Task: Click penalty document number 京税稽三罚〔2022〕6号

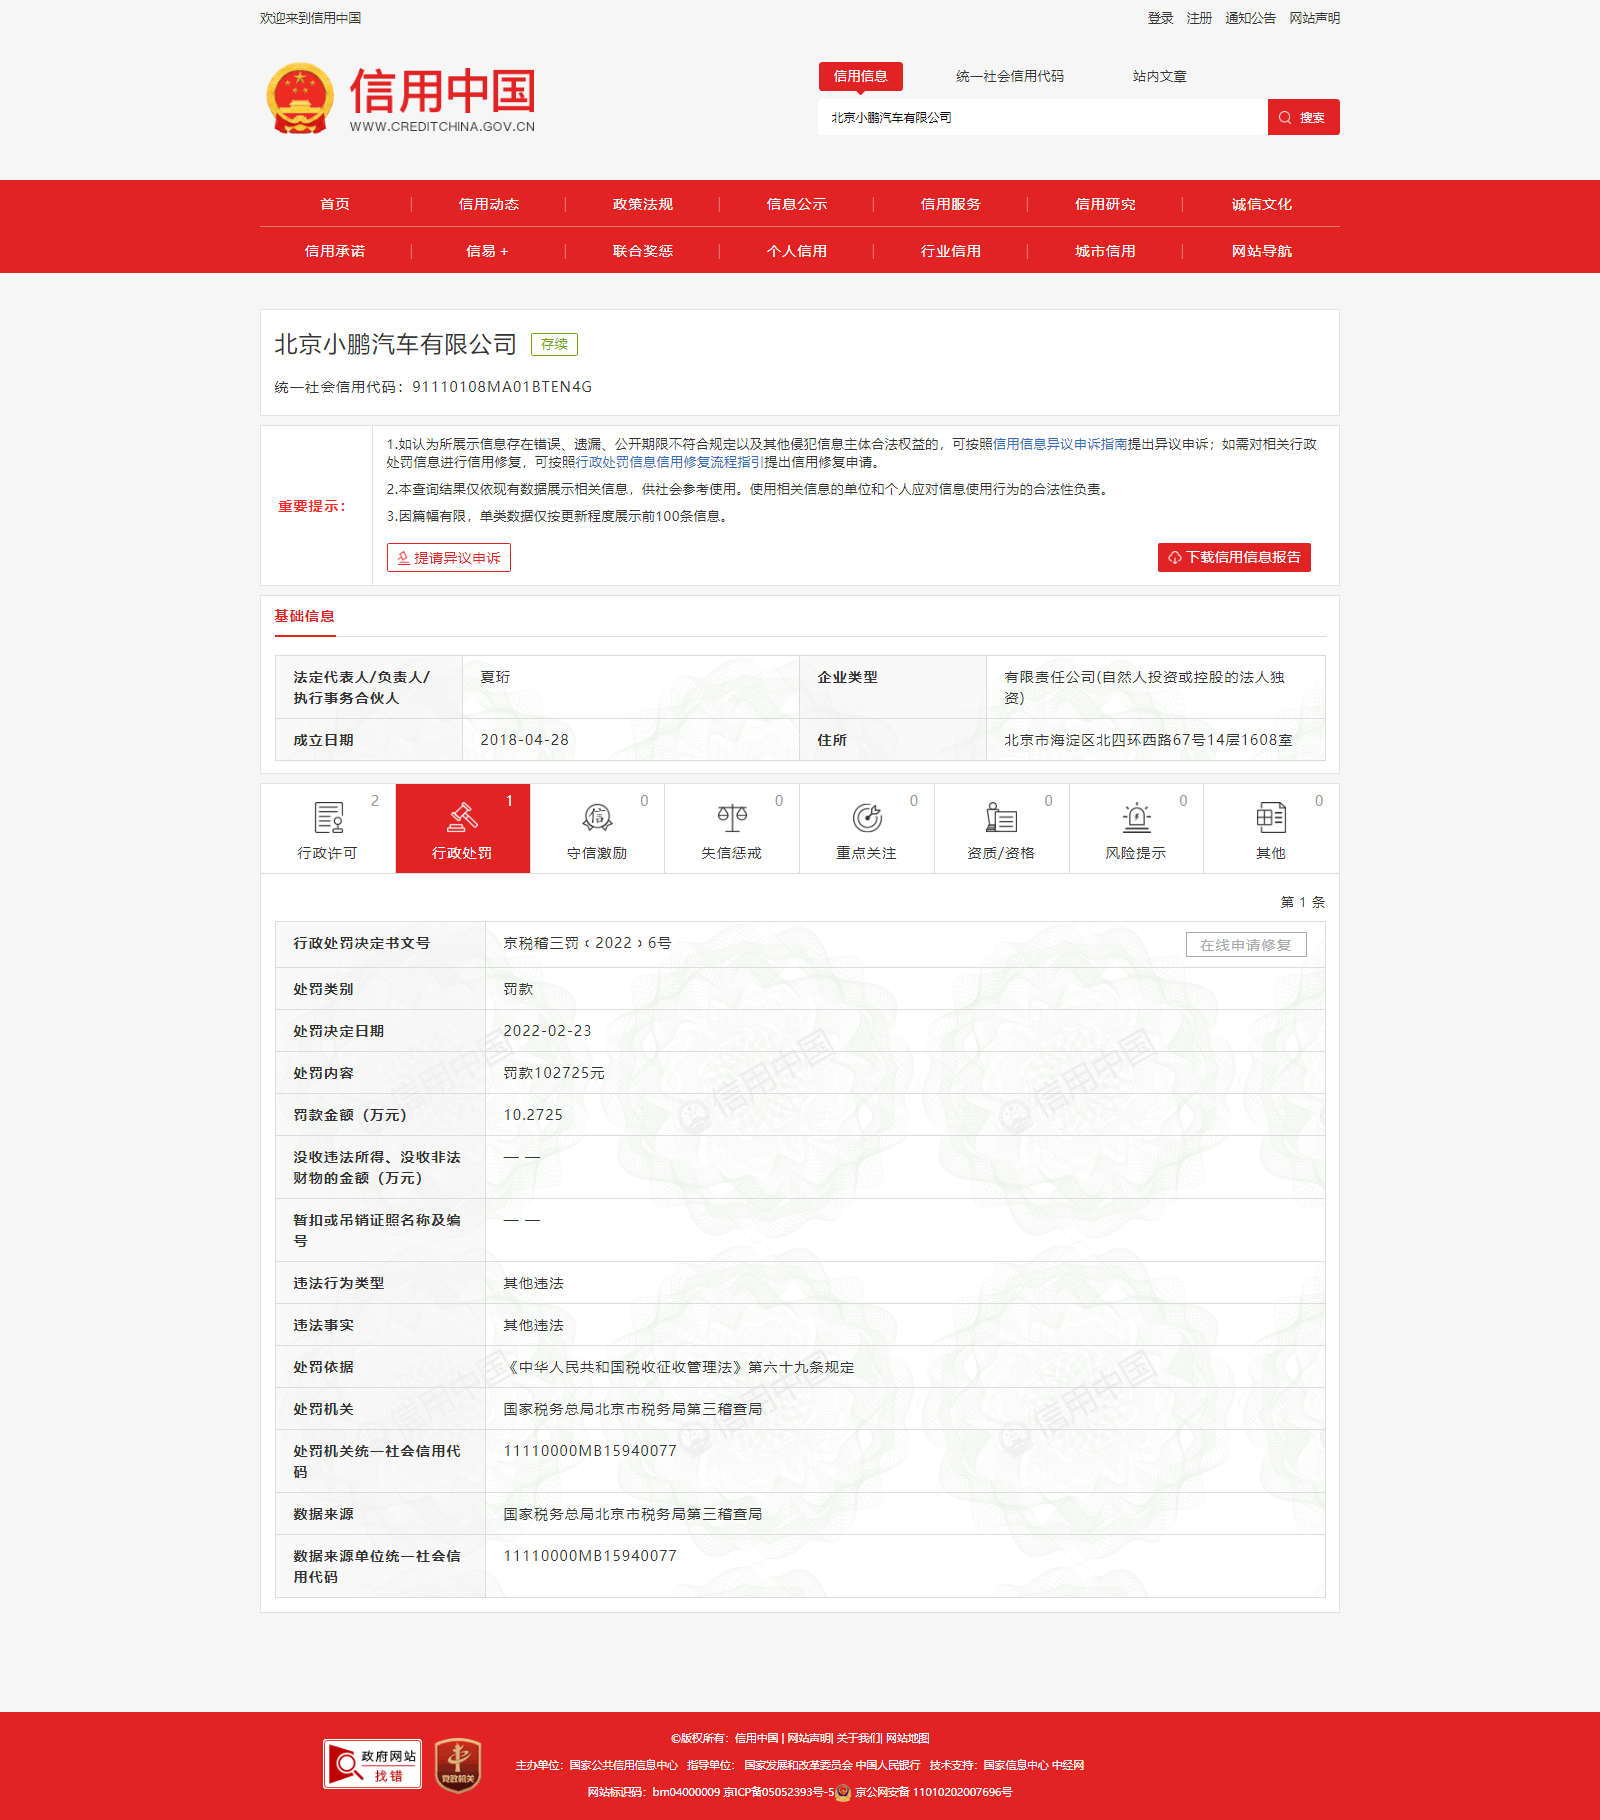Action: 587,943
